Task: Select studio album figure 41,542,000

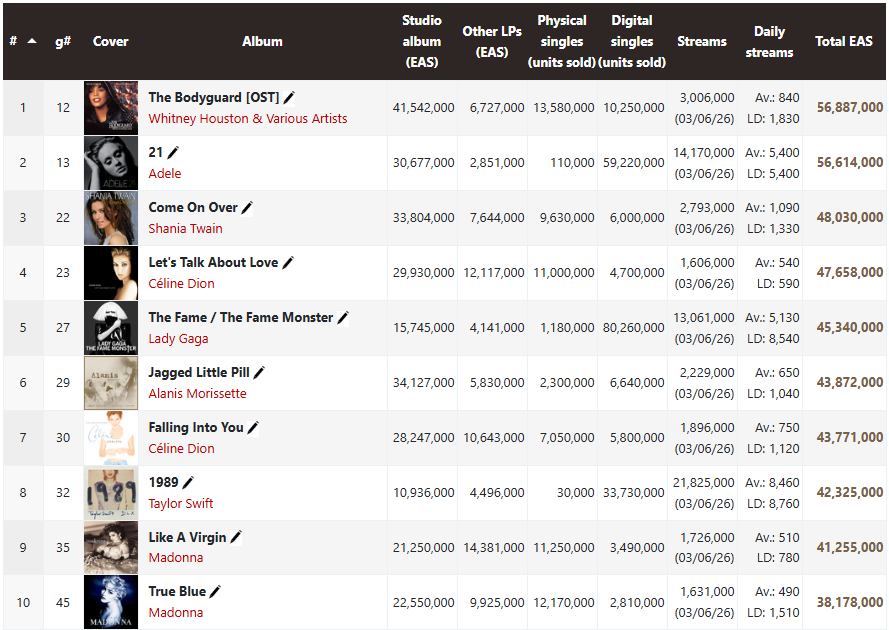Action: click(424, 108)
